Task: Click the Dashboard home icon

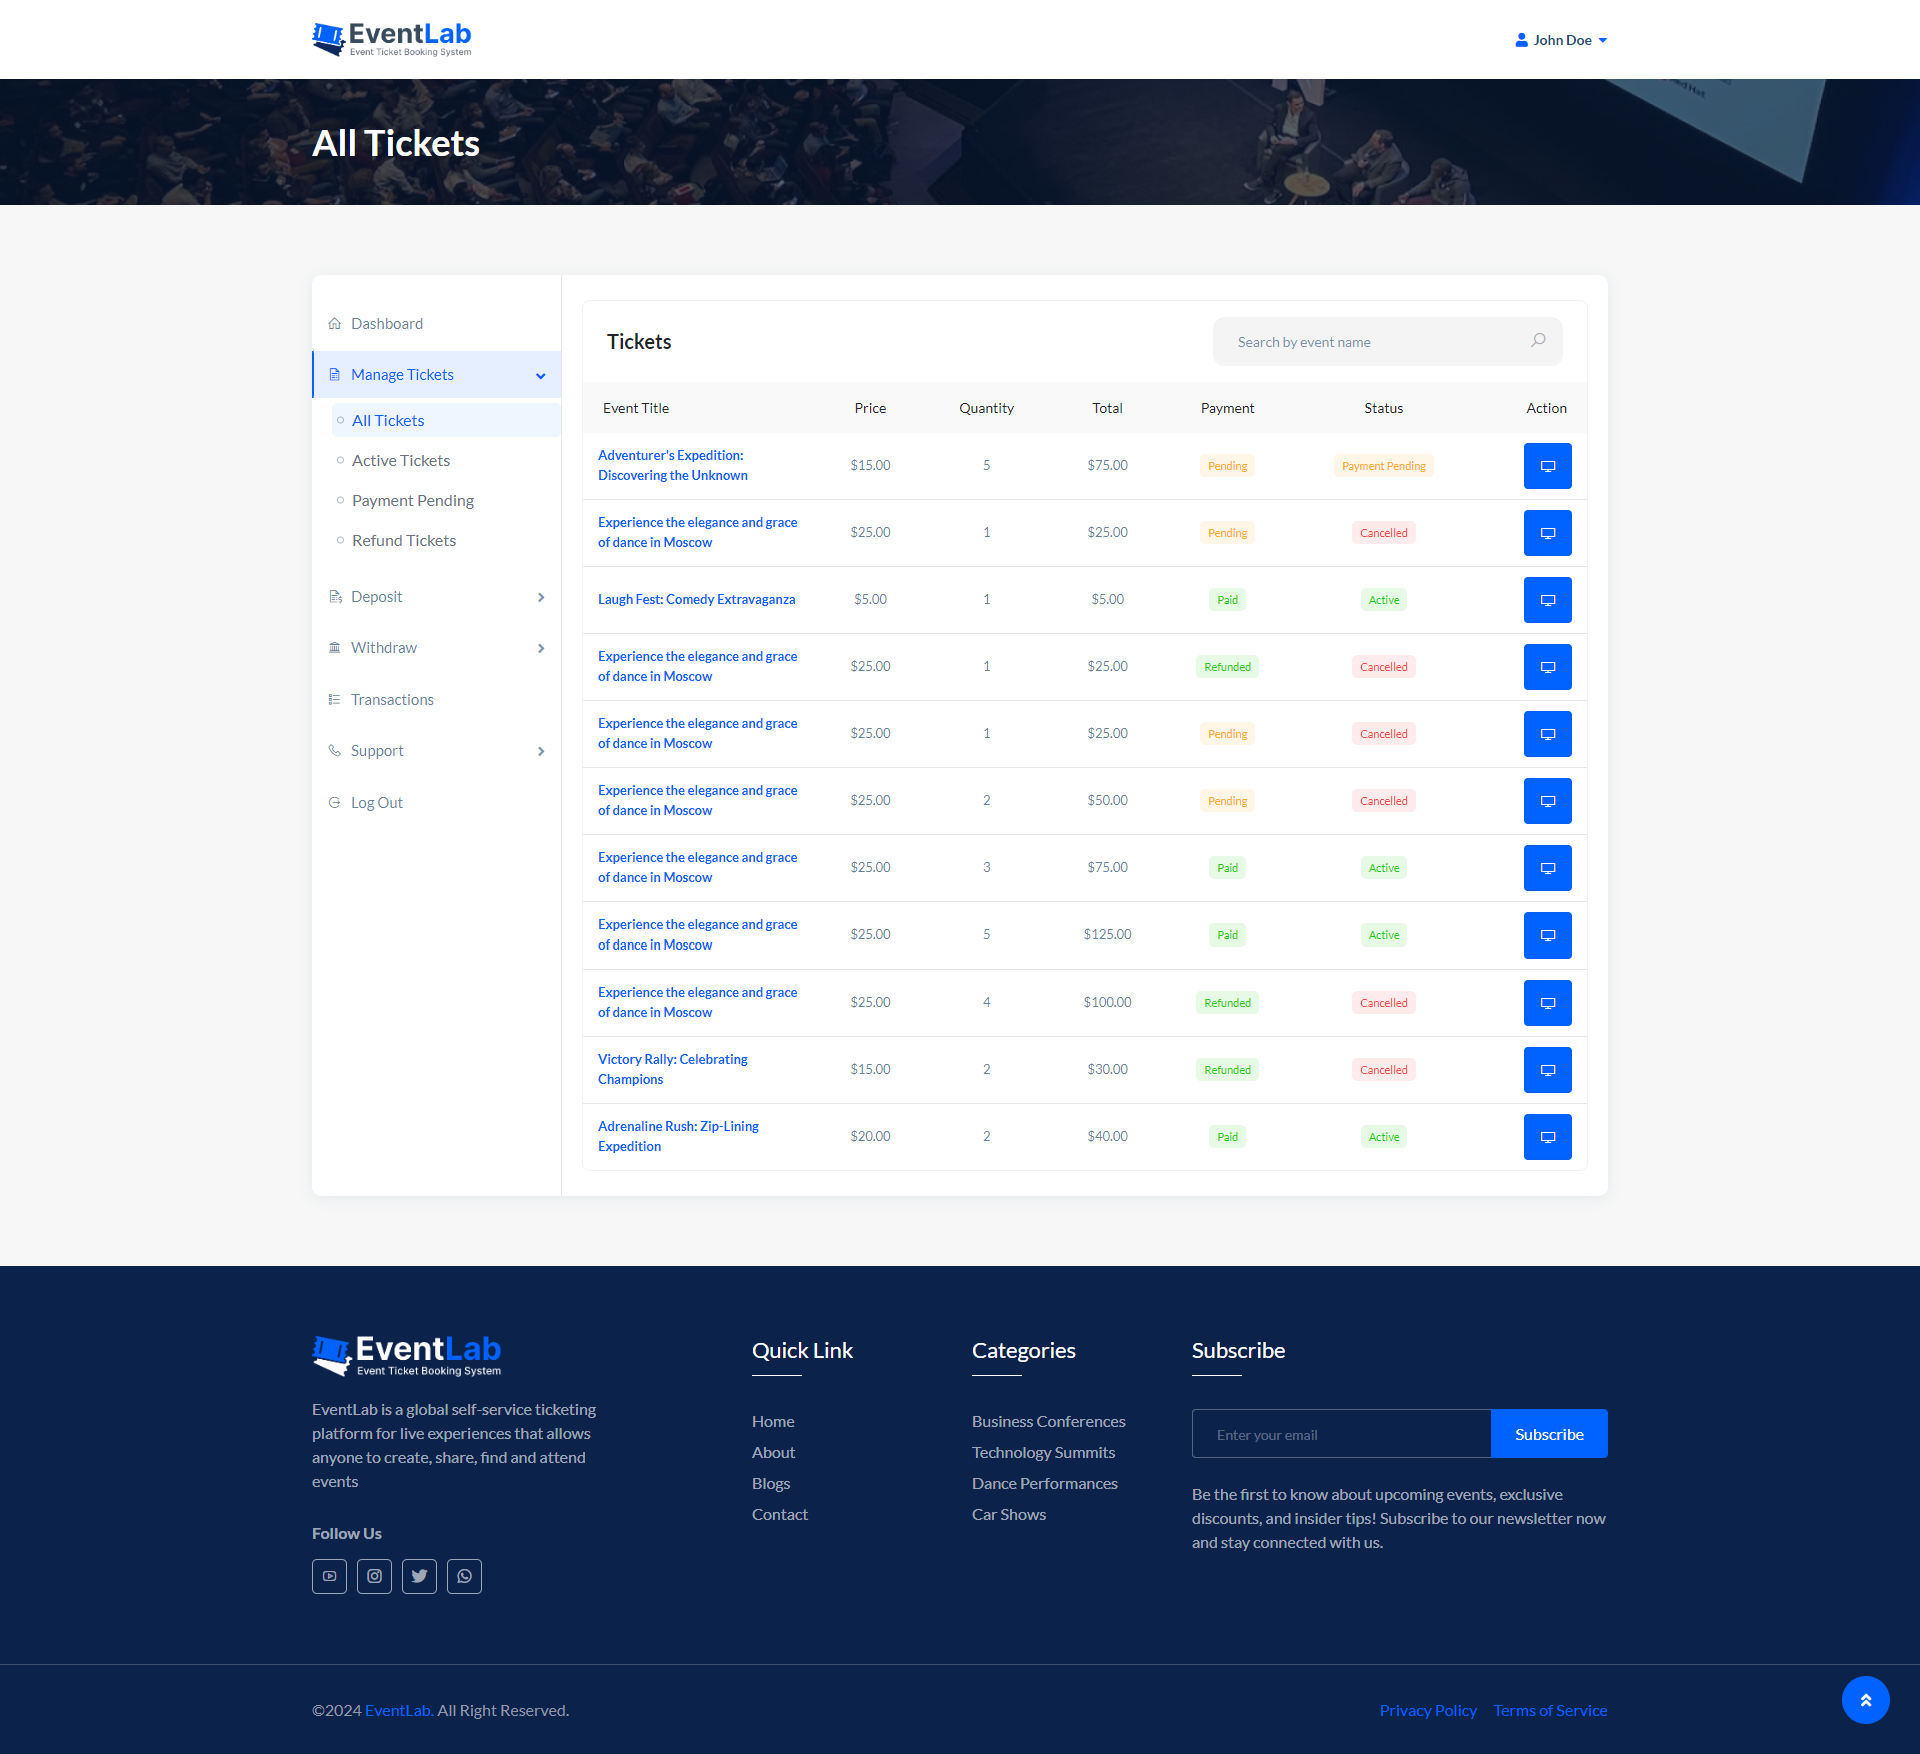Action: (x=335, y=323)
